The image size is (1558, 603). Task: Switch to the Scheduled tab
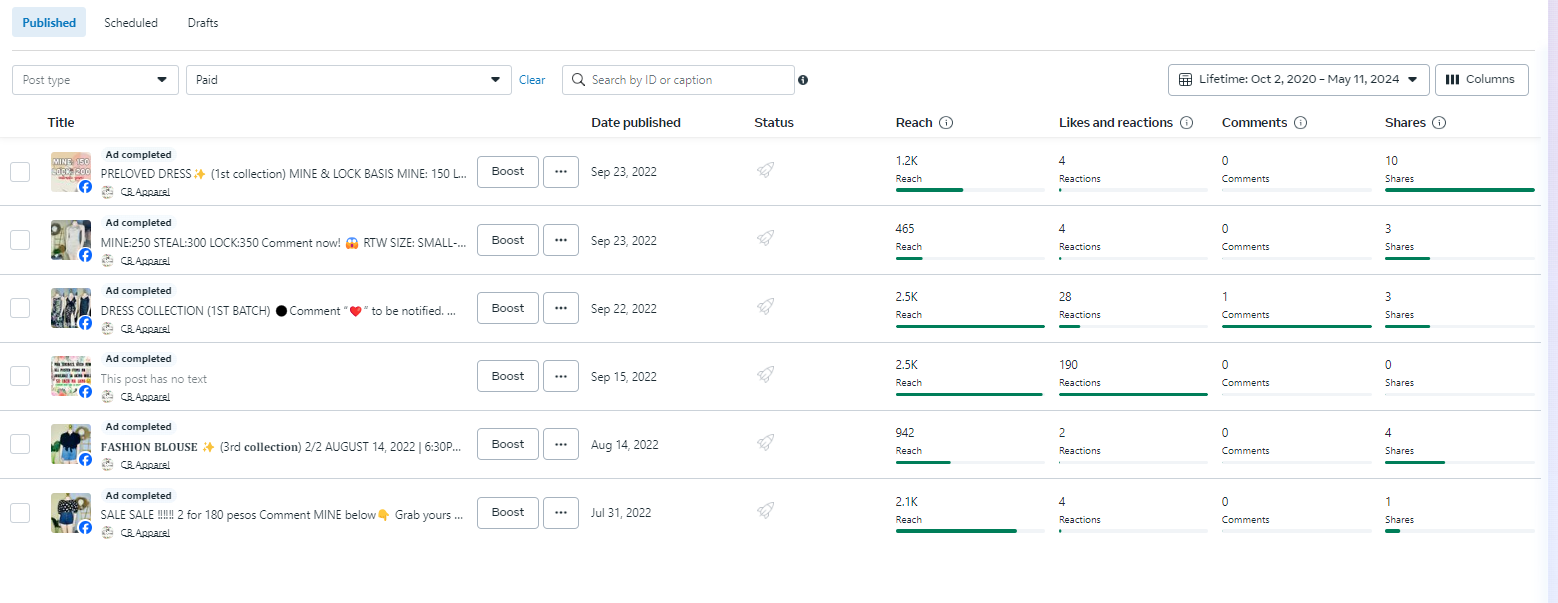click(131, 22)
